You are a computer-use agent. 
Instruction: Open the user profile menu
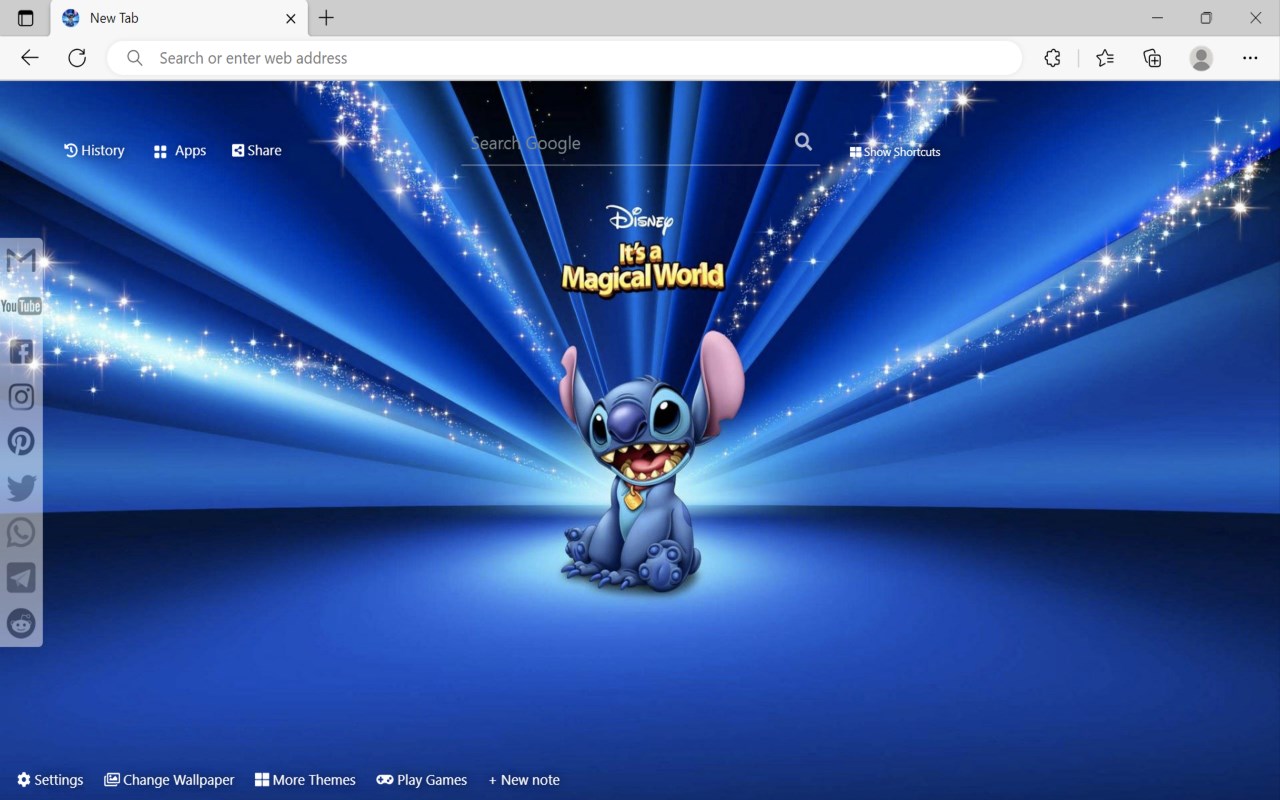[1201, 58]
